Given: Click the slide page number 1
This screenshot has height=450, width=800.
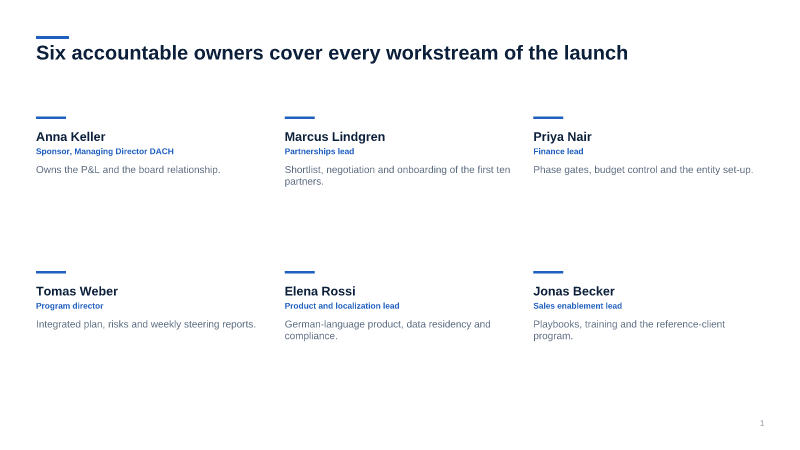Looking at the screenshot, I should pos(762,423).
